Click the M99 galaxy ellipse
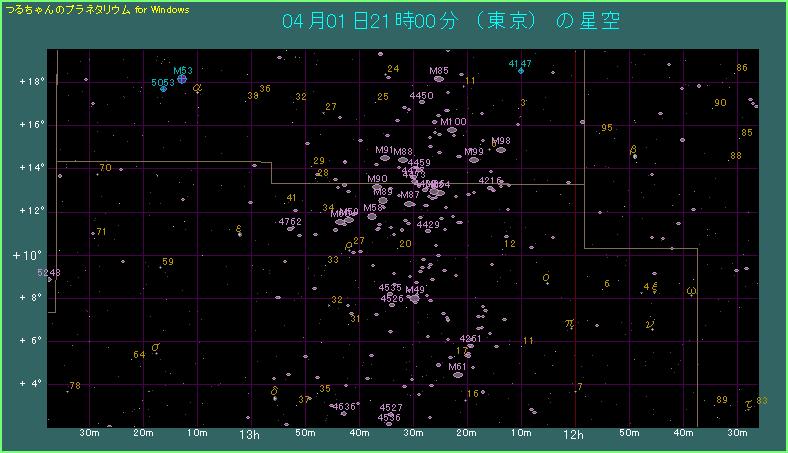The image size is (788, 453). coord(474,159)
